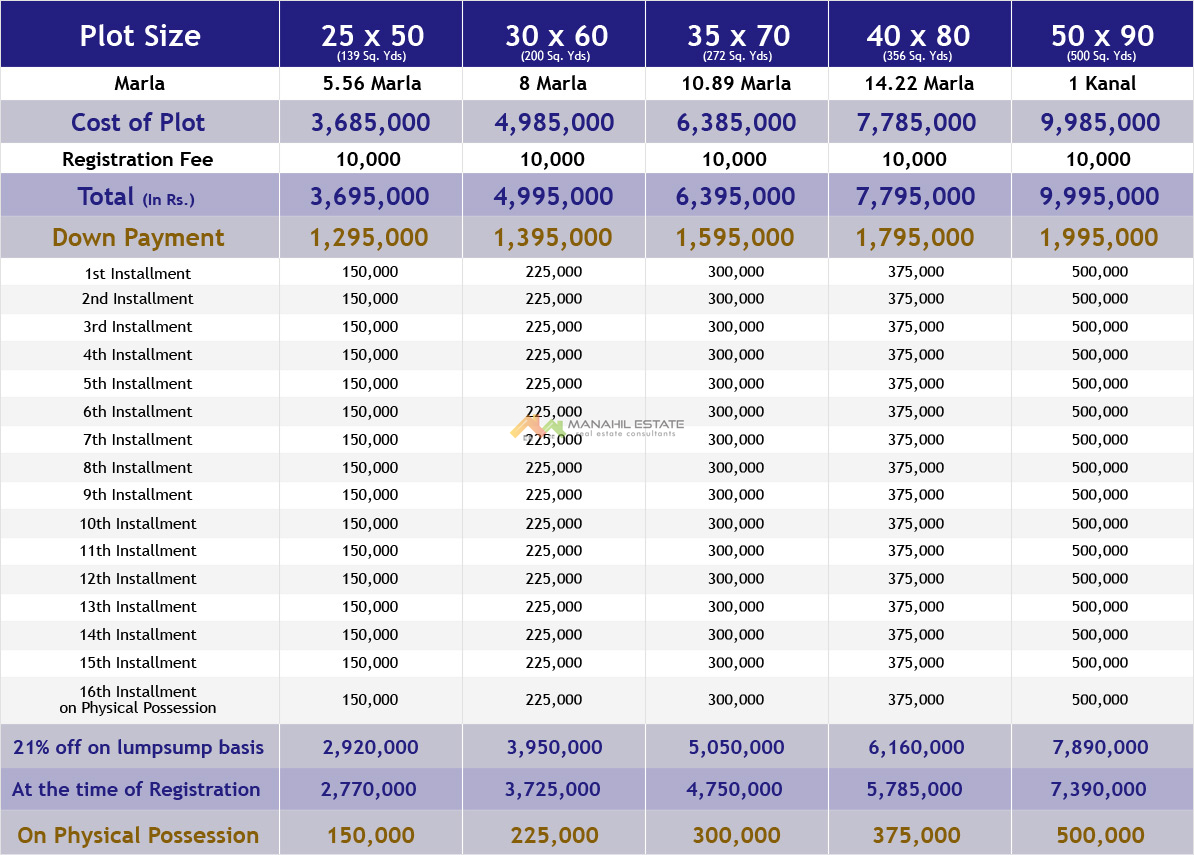
Task: Click the 1,795,000 down payment value
Action: [915, 238]
